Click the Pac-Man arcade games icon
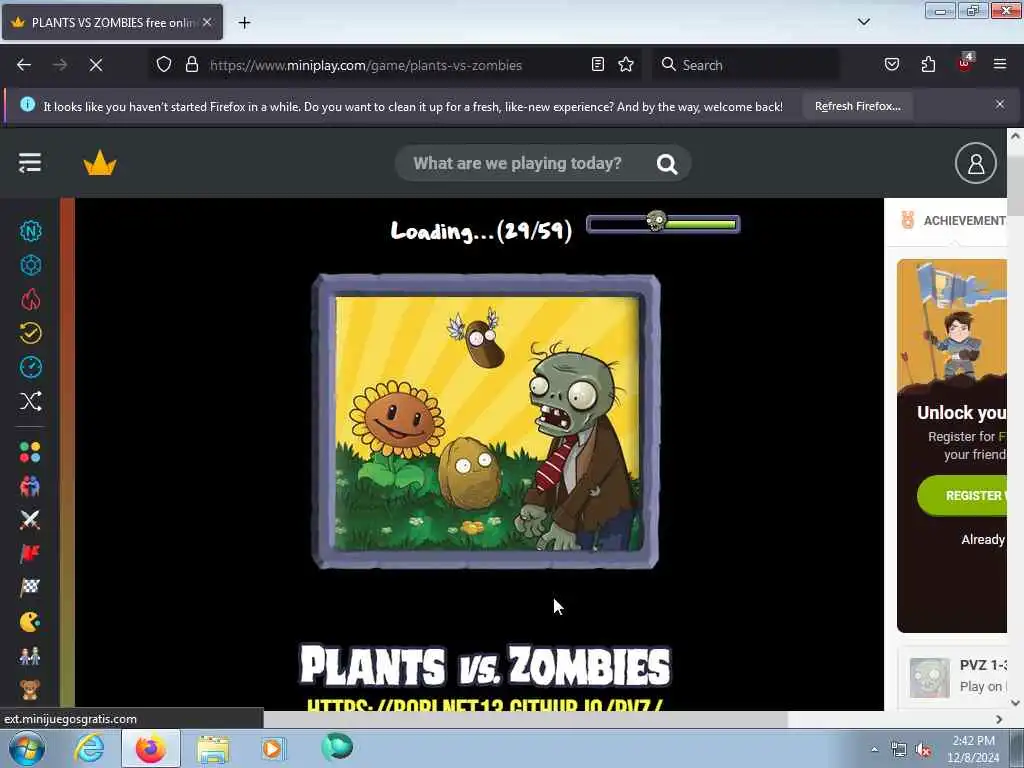 (x=30, y=622)
